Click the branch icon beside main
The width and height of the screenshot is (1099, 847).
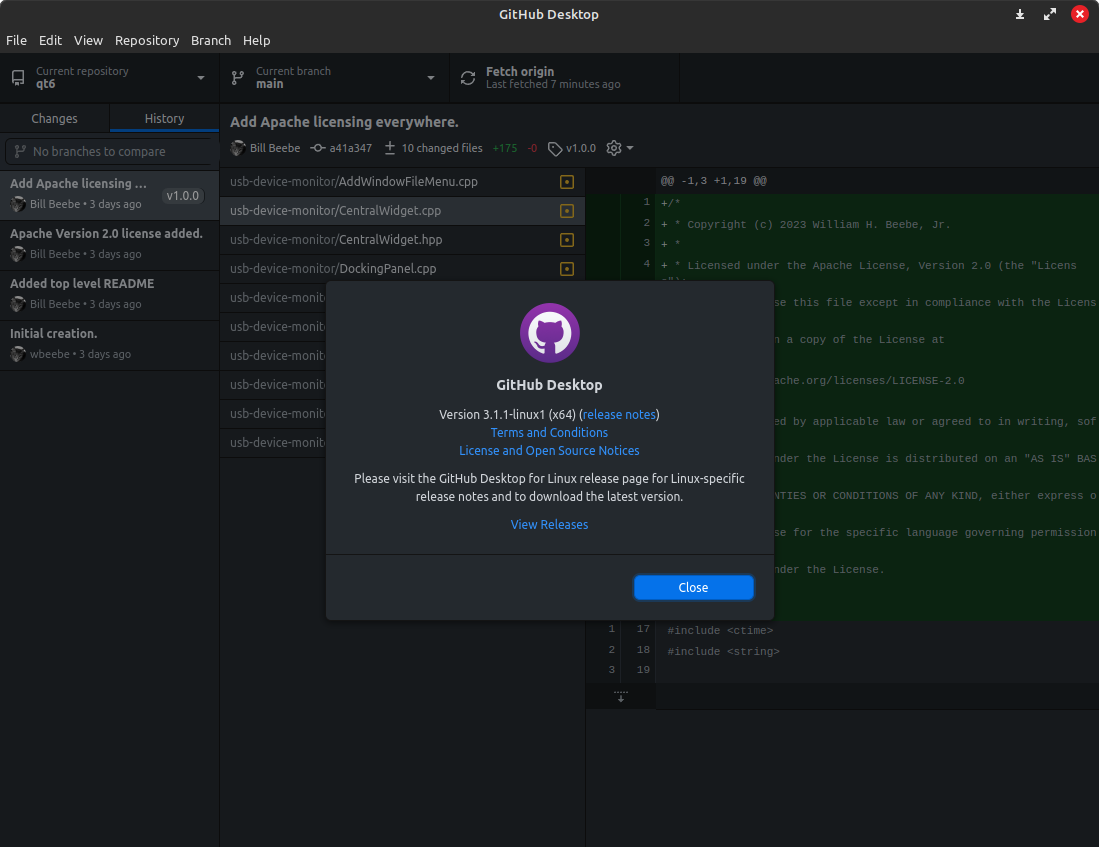tap(238, 78)
